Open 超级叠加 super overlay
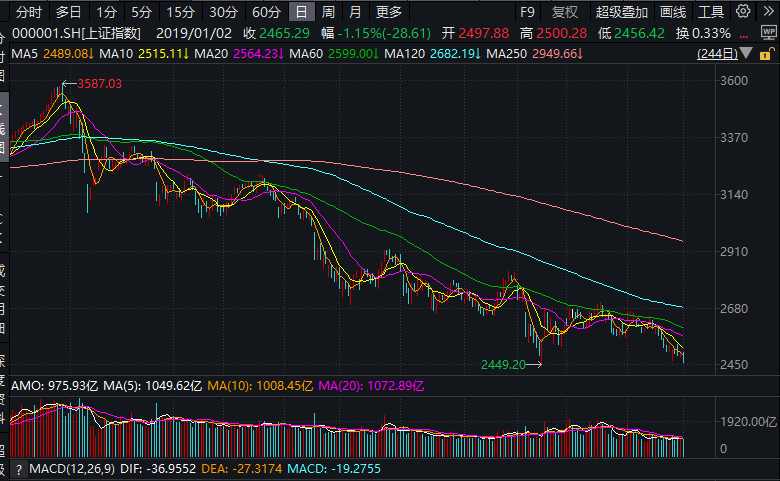Image resolution: width=780 pixels, height=481 pixels. (x=621, y=12)
